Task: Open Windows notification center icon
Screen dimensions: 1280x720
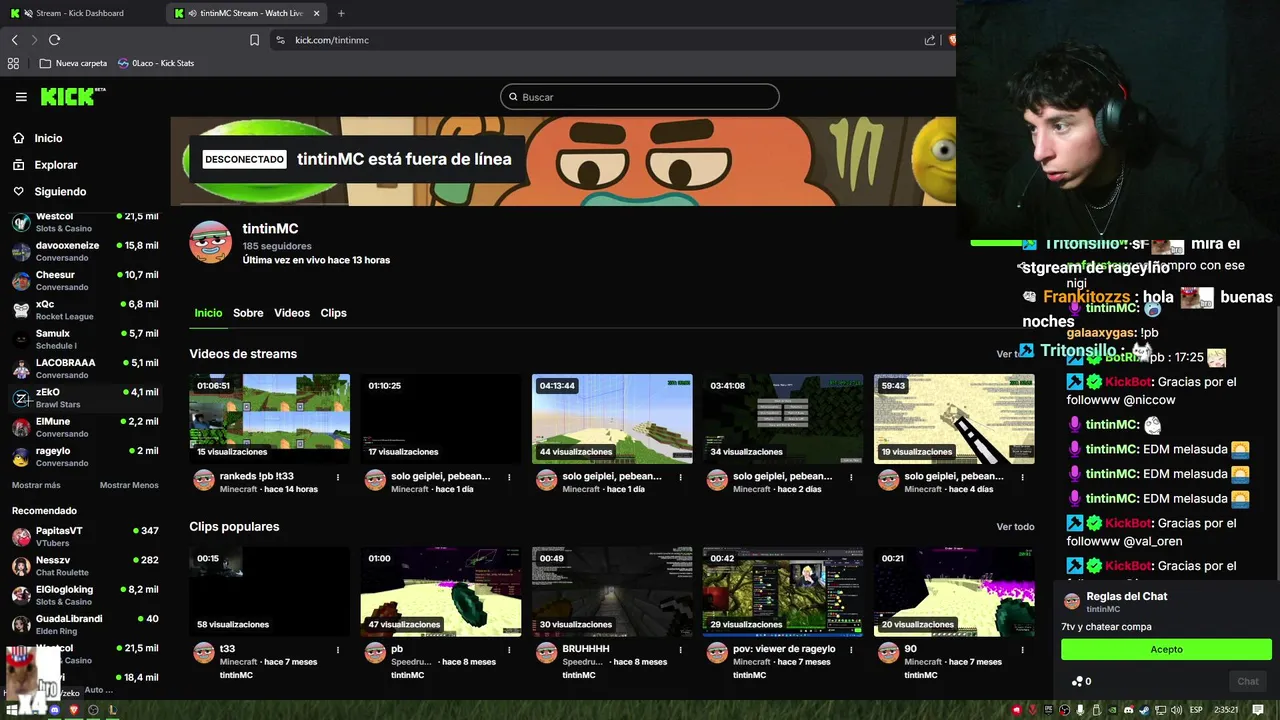Action: pyautogui.click(x=1258, y=710)
